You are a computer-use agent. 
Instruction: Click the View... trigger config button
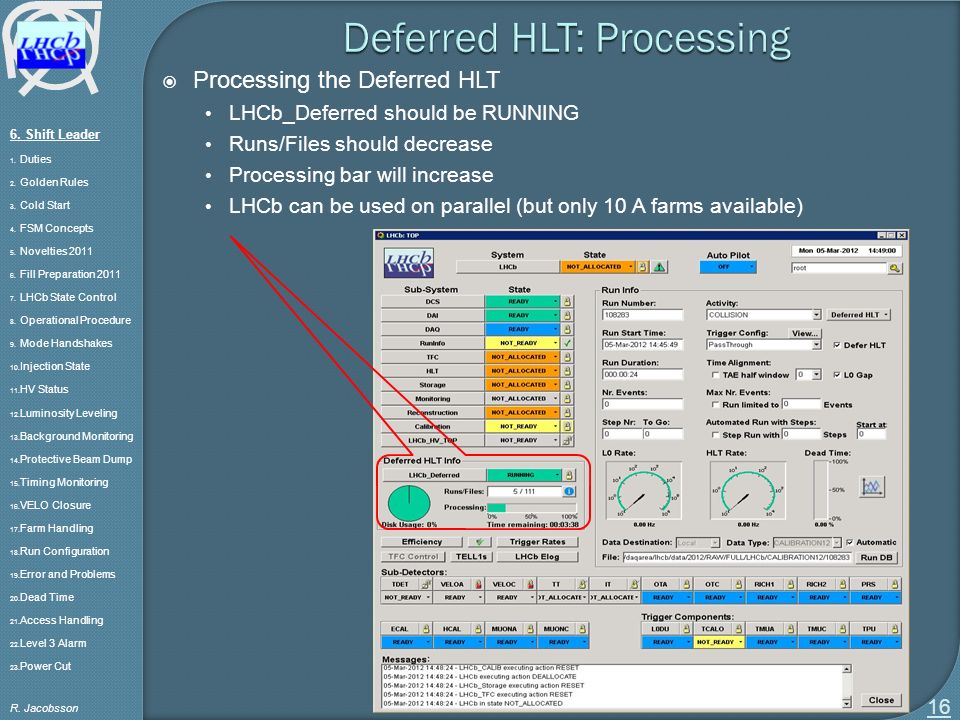tap(804, 333)
